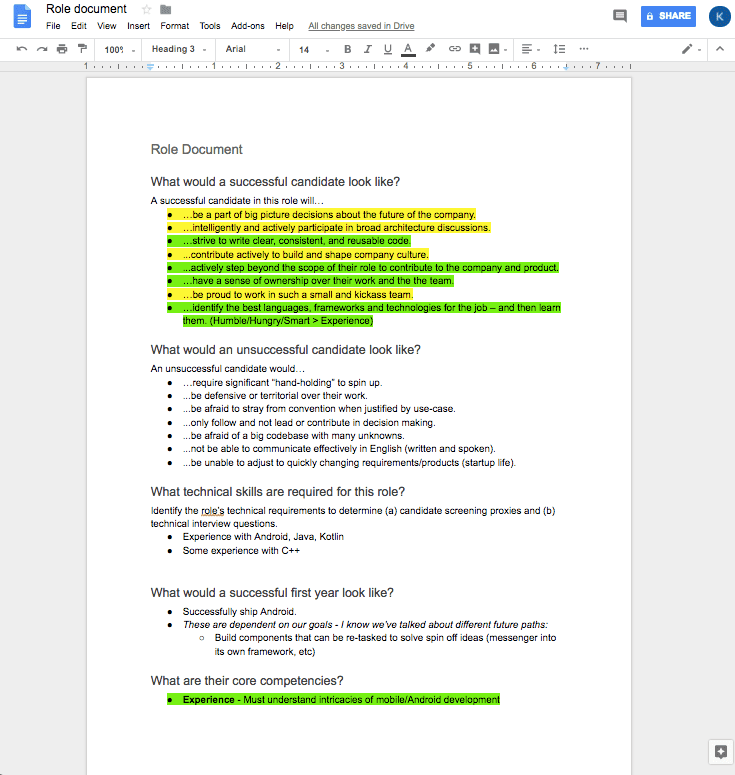Screen dimensions: 735x775
Task: Open the K account avatar
Action: pyautogui.click(x=719, y=16)
